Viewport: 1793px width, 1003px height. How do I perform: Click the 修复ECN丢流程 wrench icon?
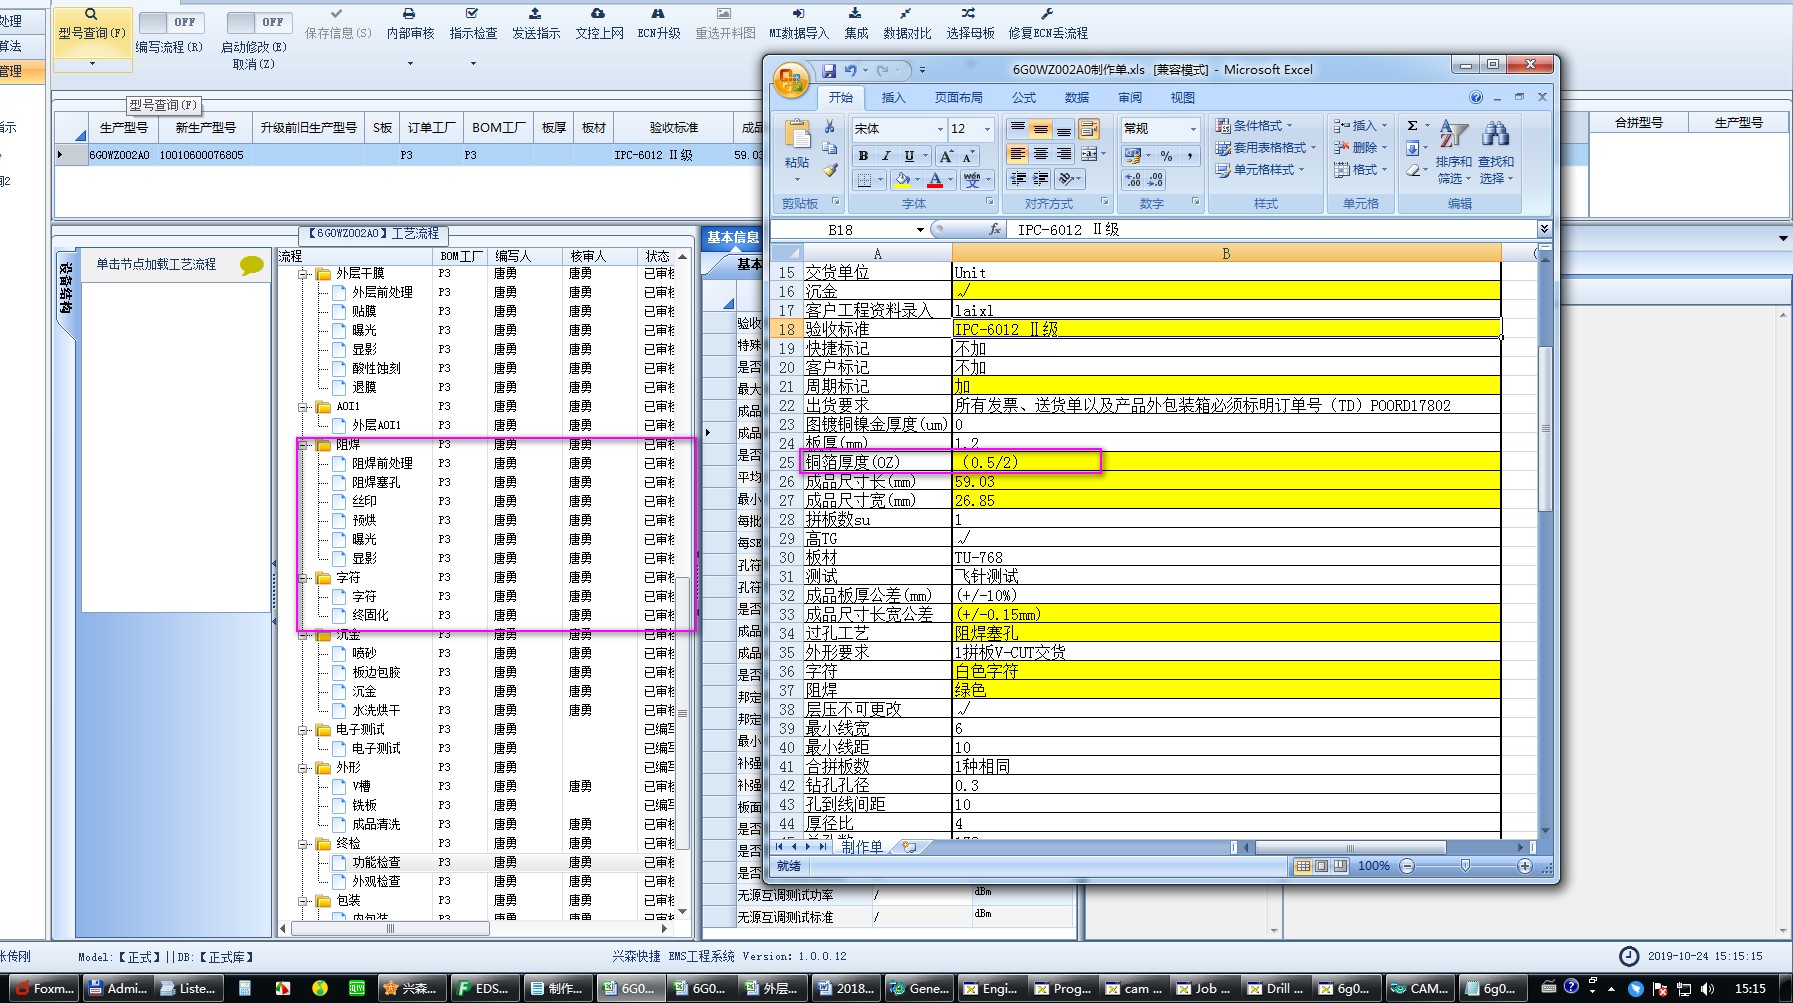[1047, 13]
